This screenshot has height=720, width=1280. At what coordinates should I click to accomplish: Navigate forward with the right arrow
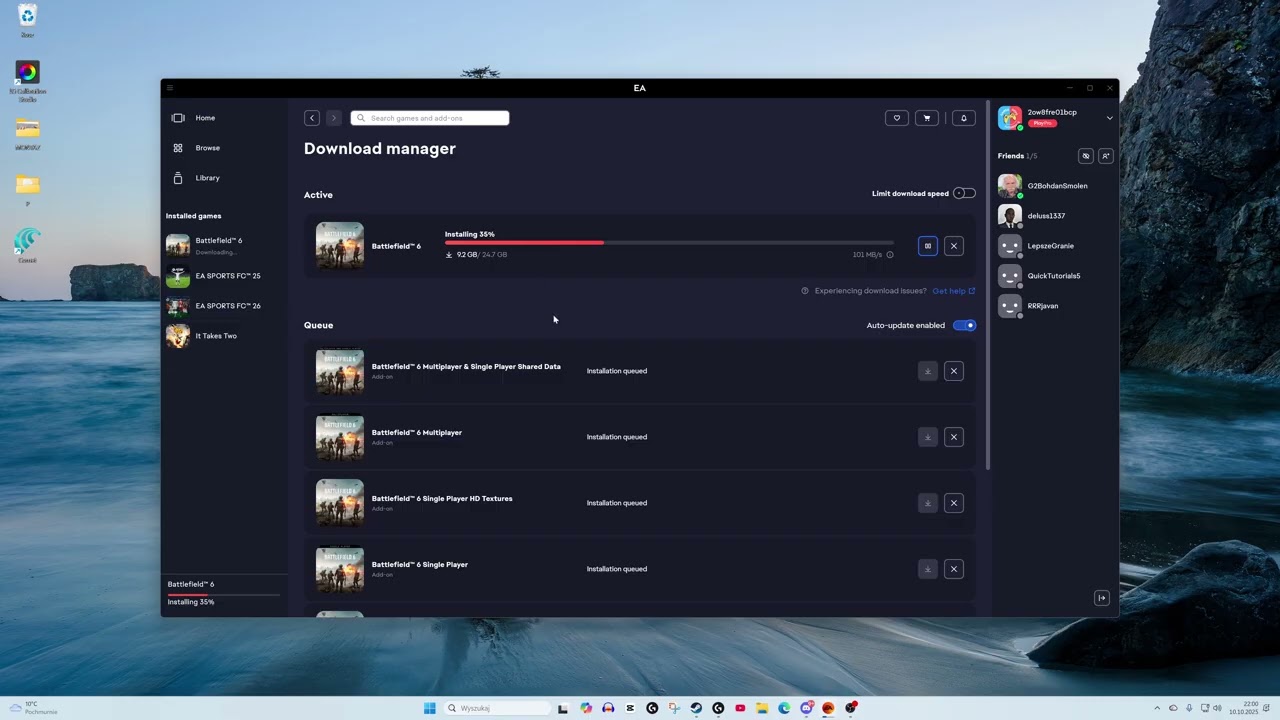[x=334, y=118]
